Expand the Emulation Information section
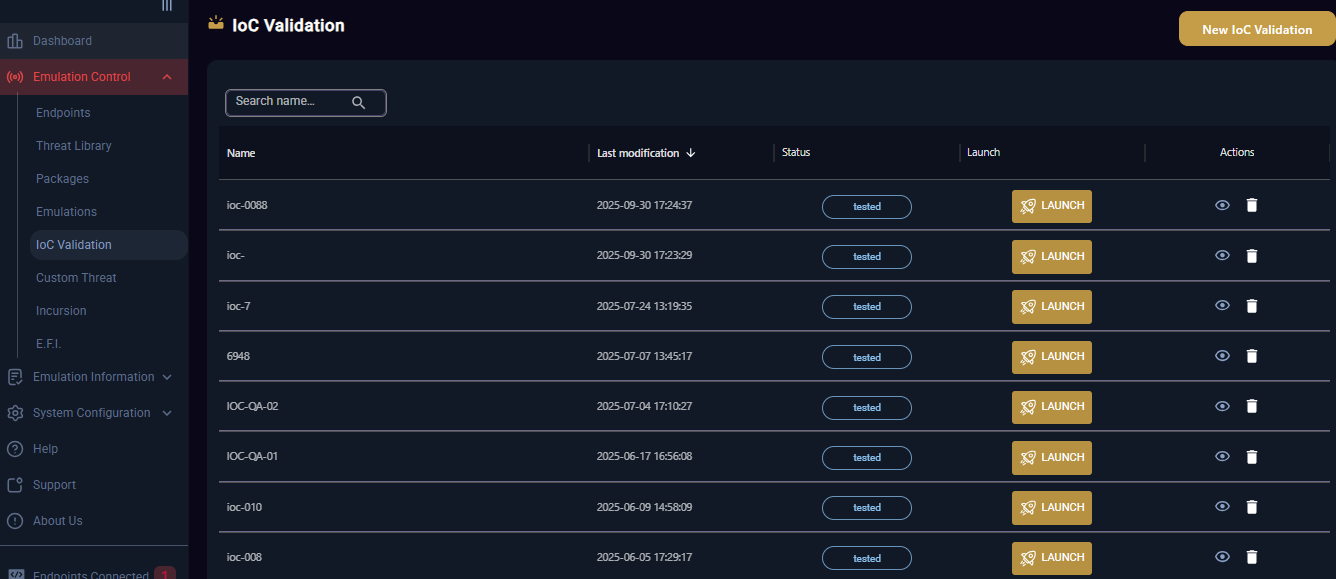This screenshot has width=1336, height=579. 167,377
